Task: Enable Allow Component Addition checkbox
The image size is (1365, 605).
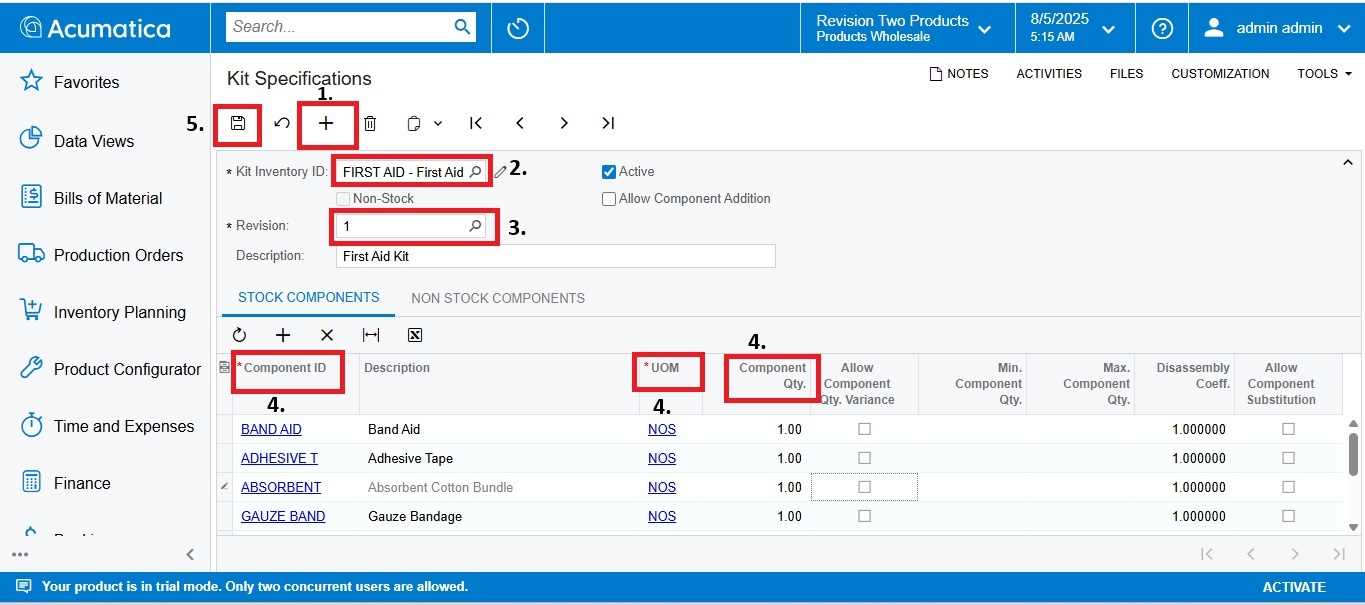Action: tap(609, 199)
